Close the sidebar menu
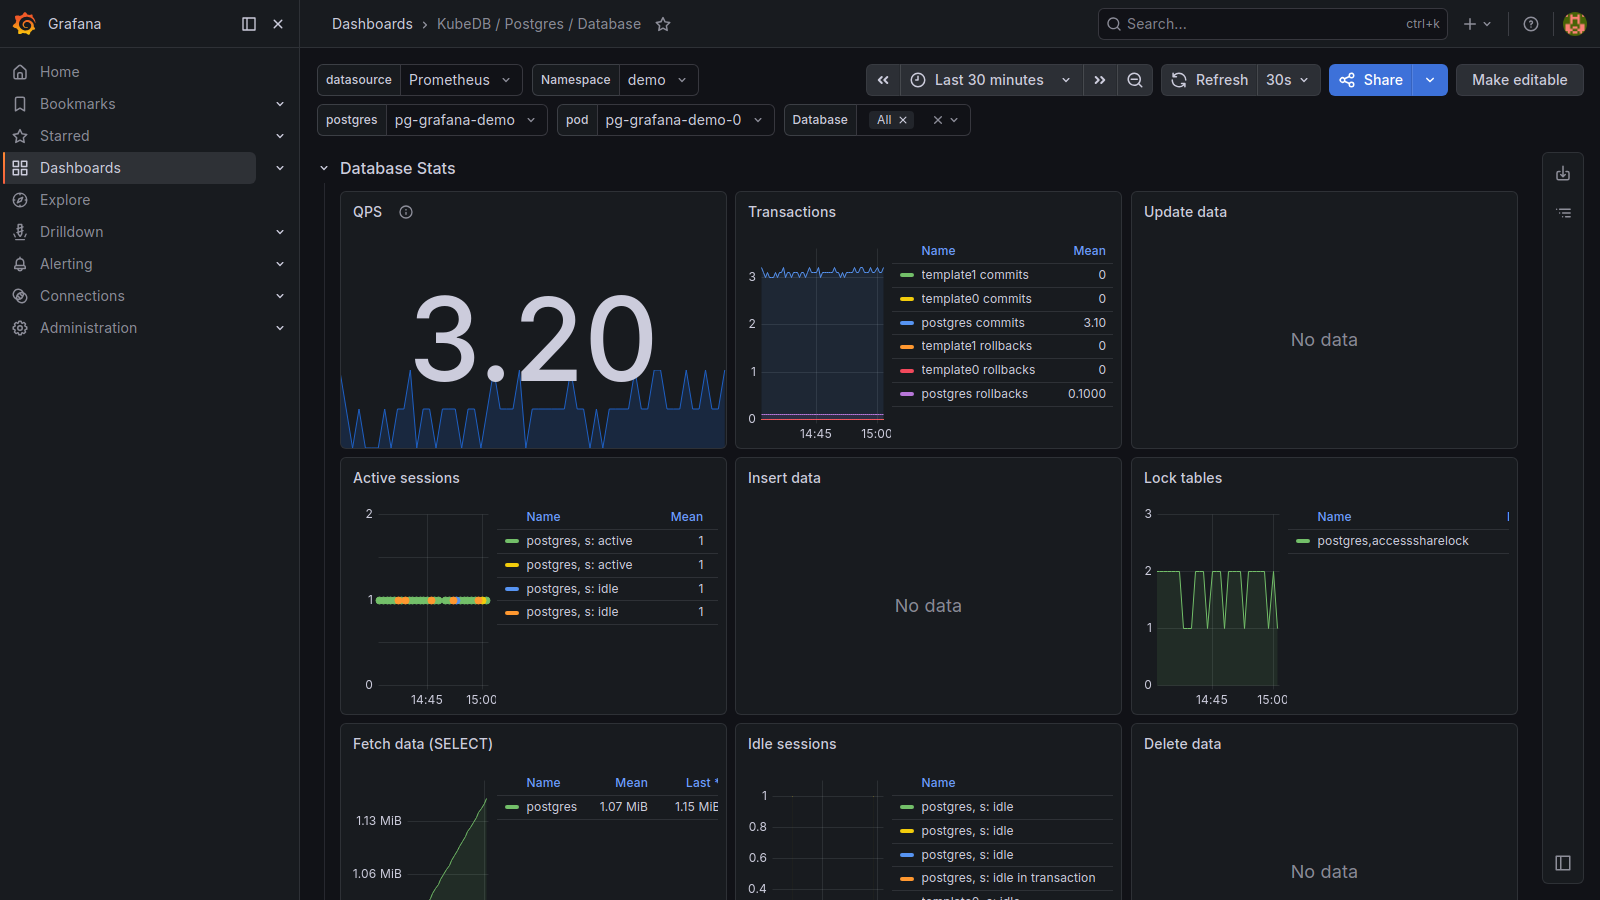The width and height of the screenshot is (1600, 900). pos(278,24)
